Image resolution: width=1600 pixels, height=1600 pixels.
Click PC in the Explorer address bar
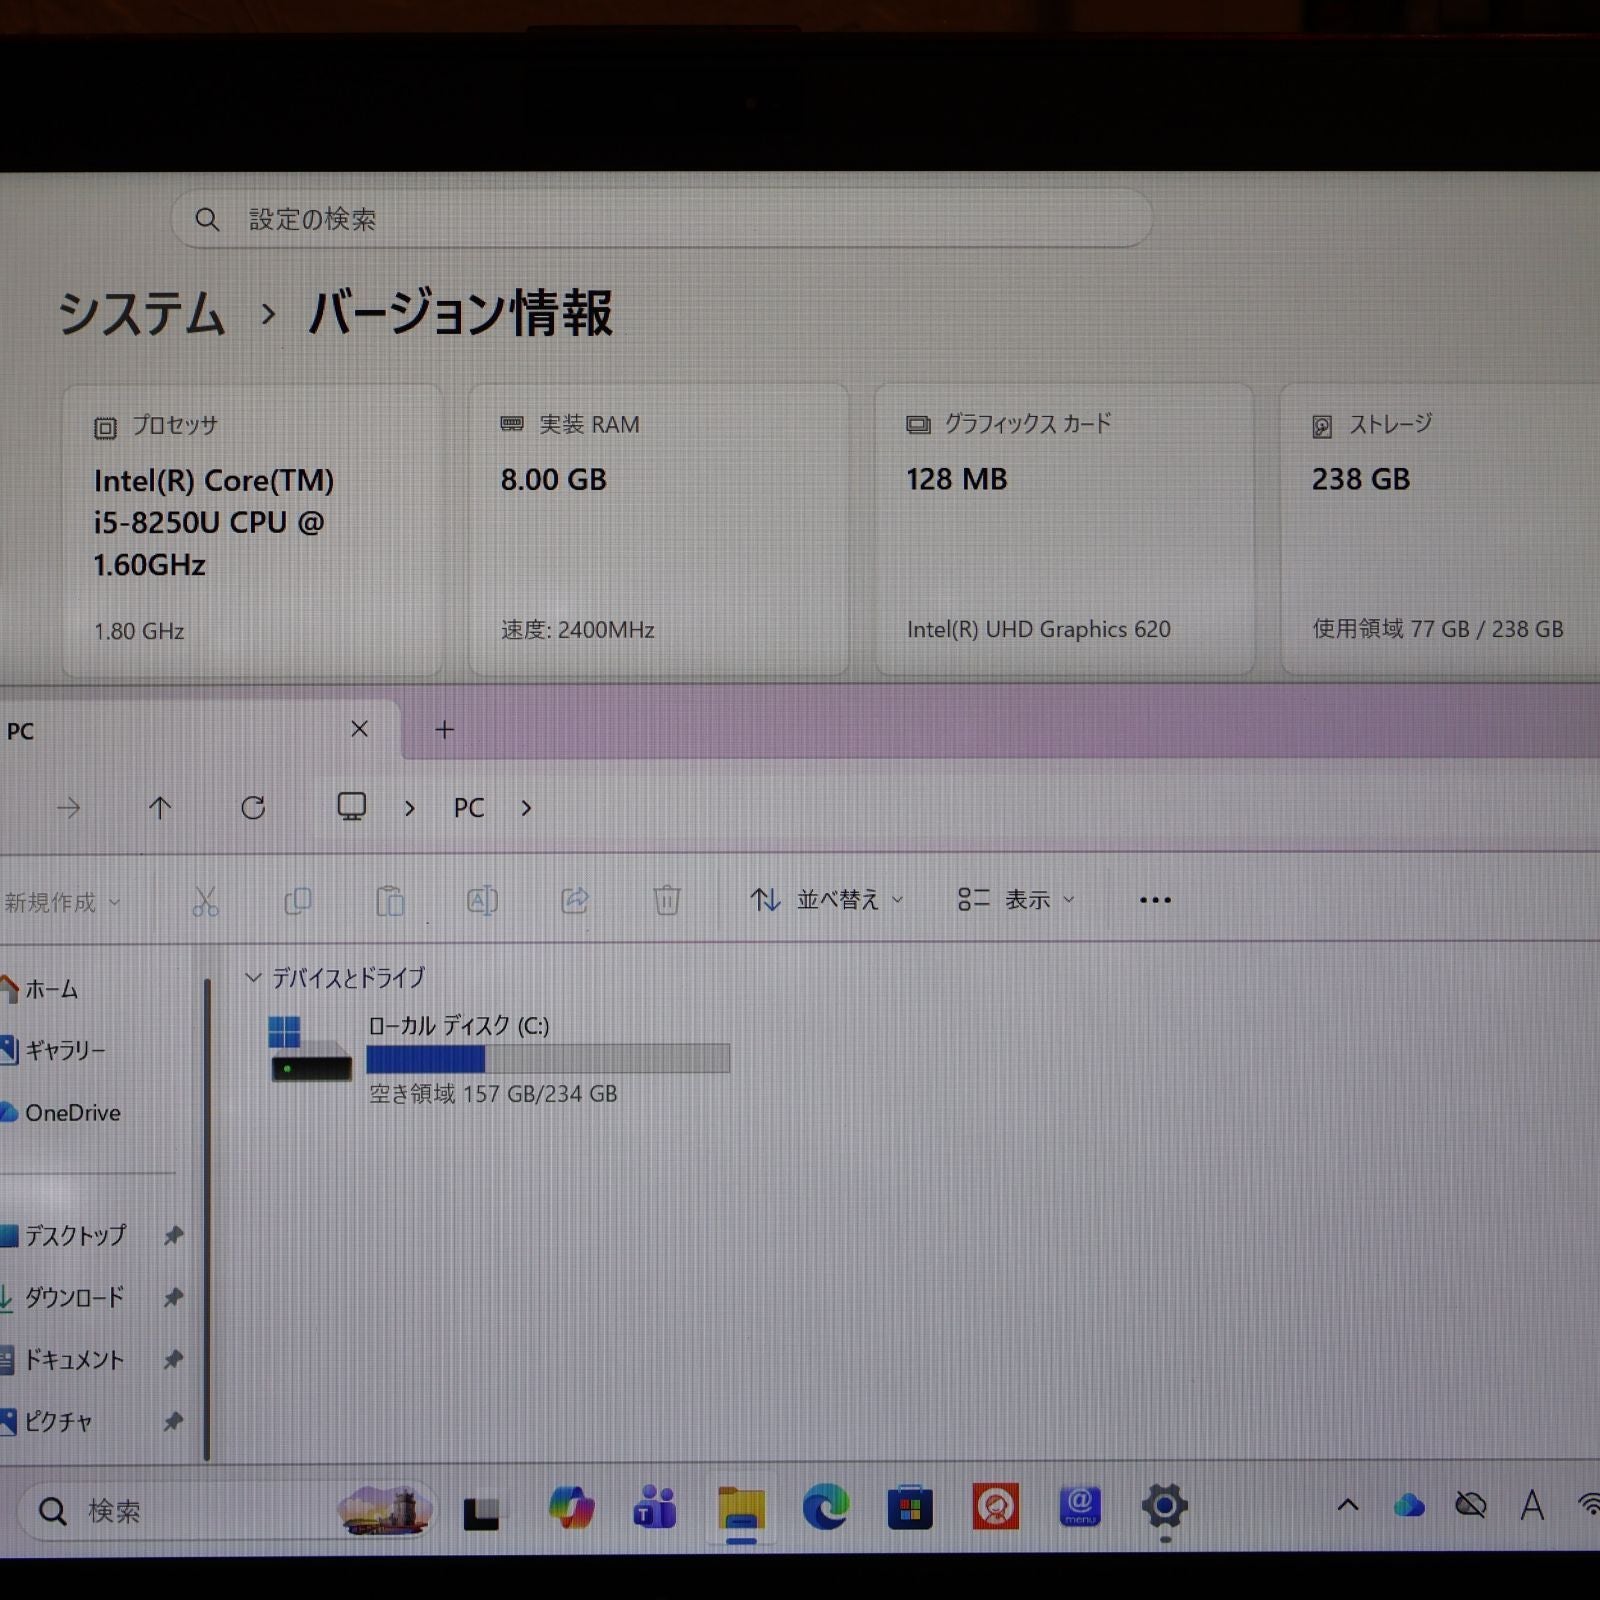pyautogui.click(x=469, y=808)
